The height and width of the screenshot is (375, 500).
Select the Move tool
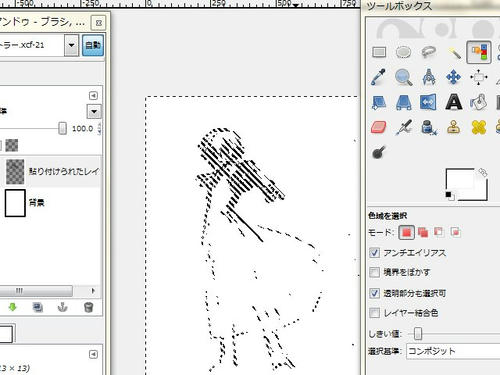click(x=454, y=77)
